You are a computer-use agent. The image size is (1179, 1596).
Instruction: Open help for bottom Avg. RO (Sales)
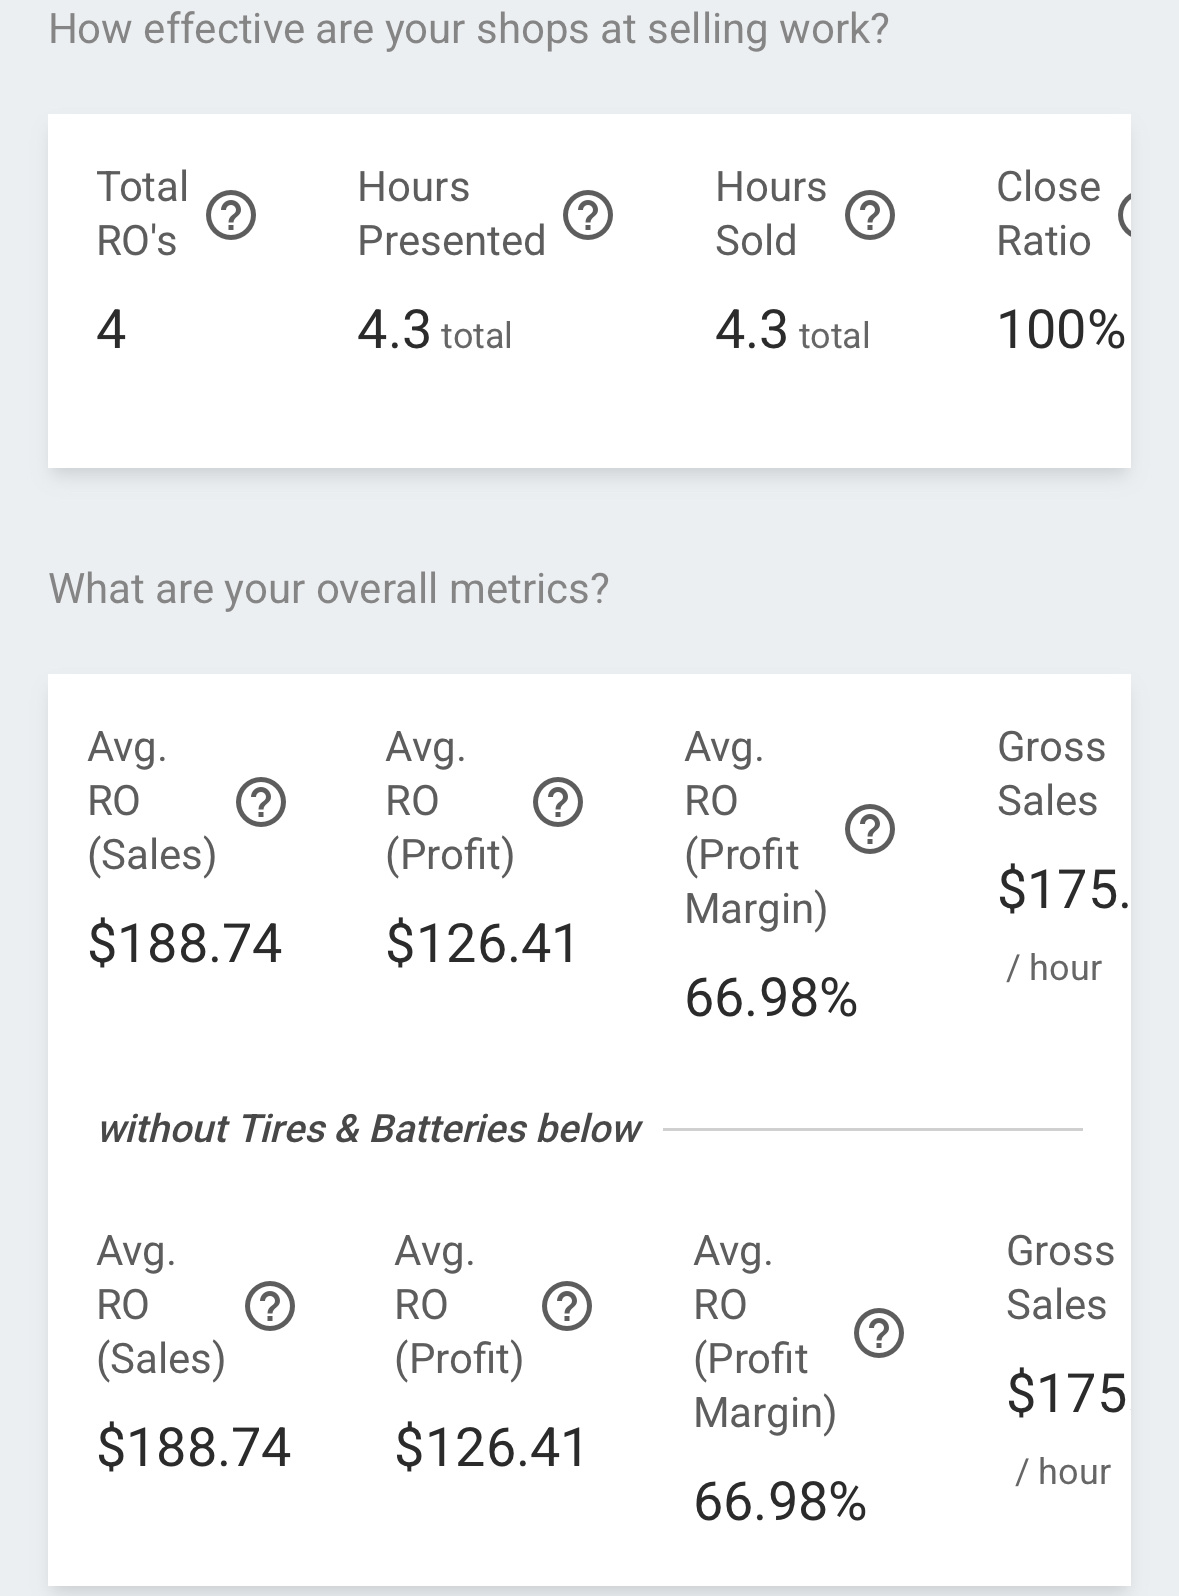270,1306
